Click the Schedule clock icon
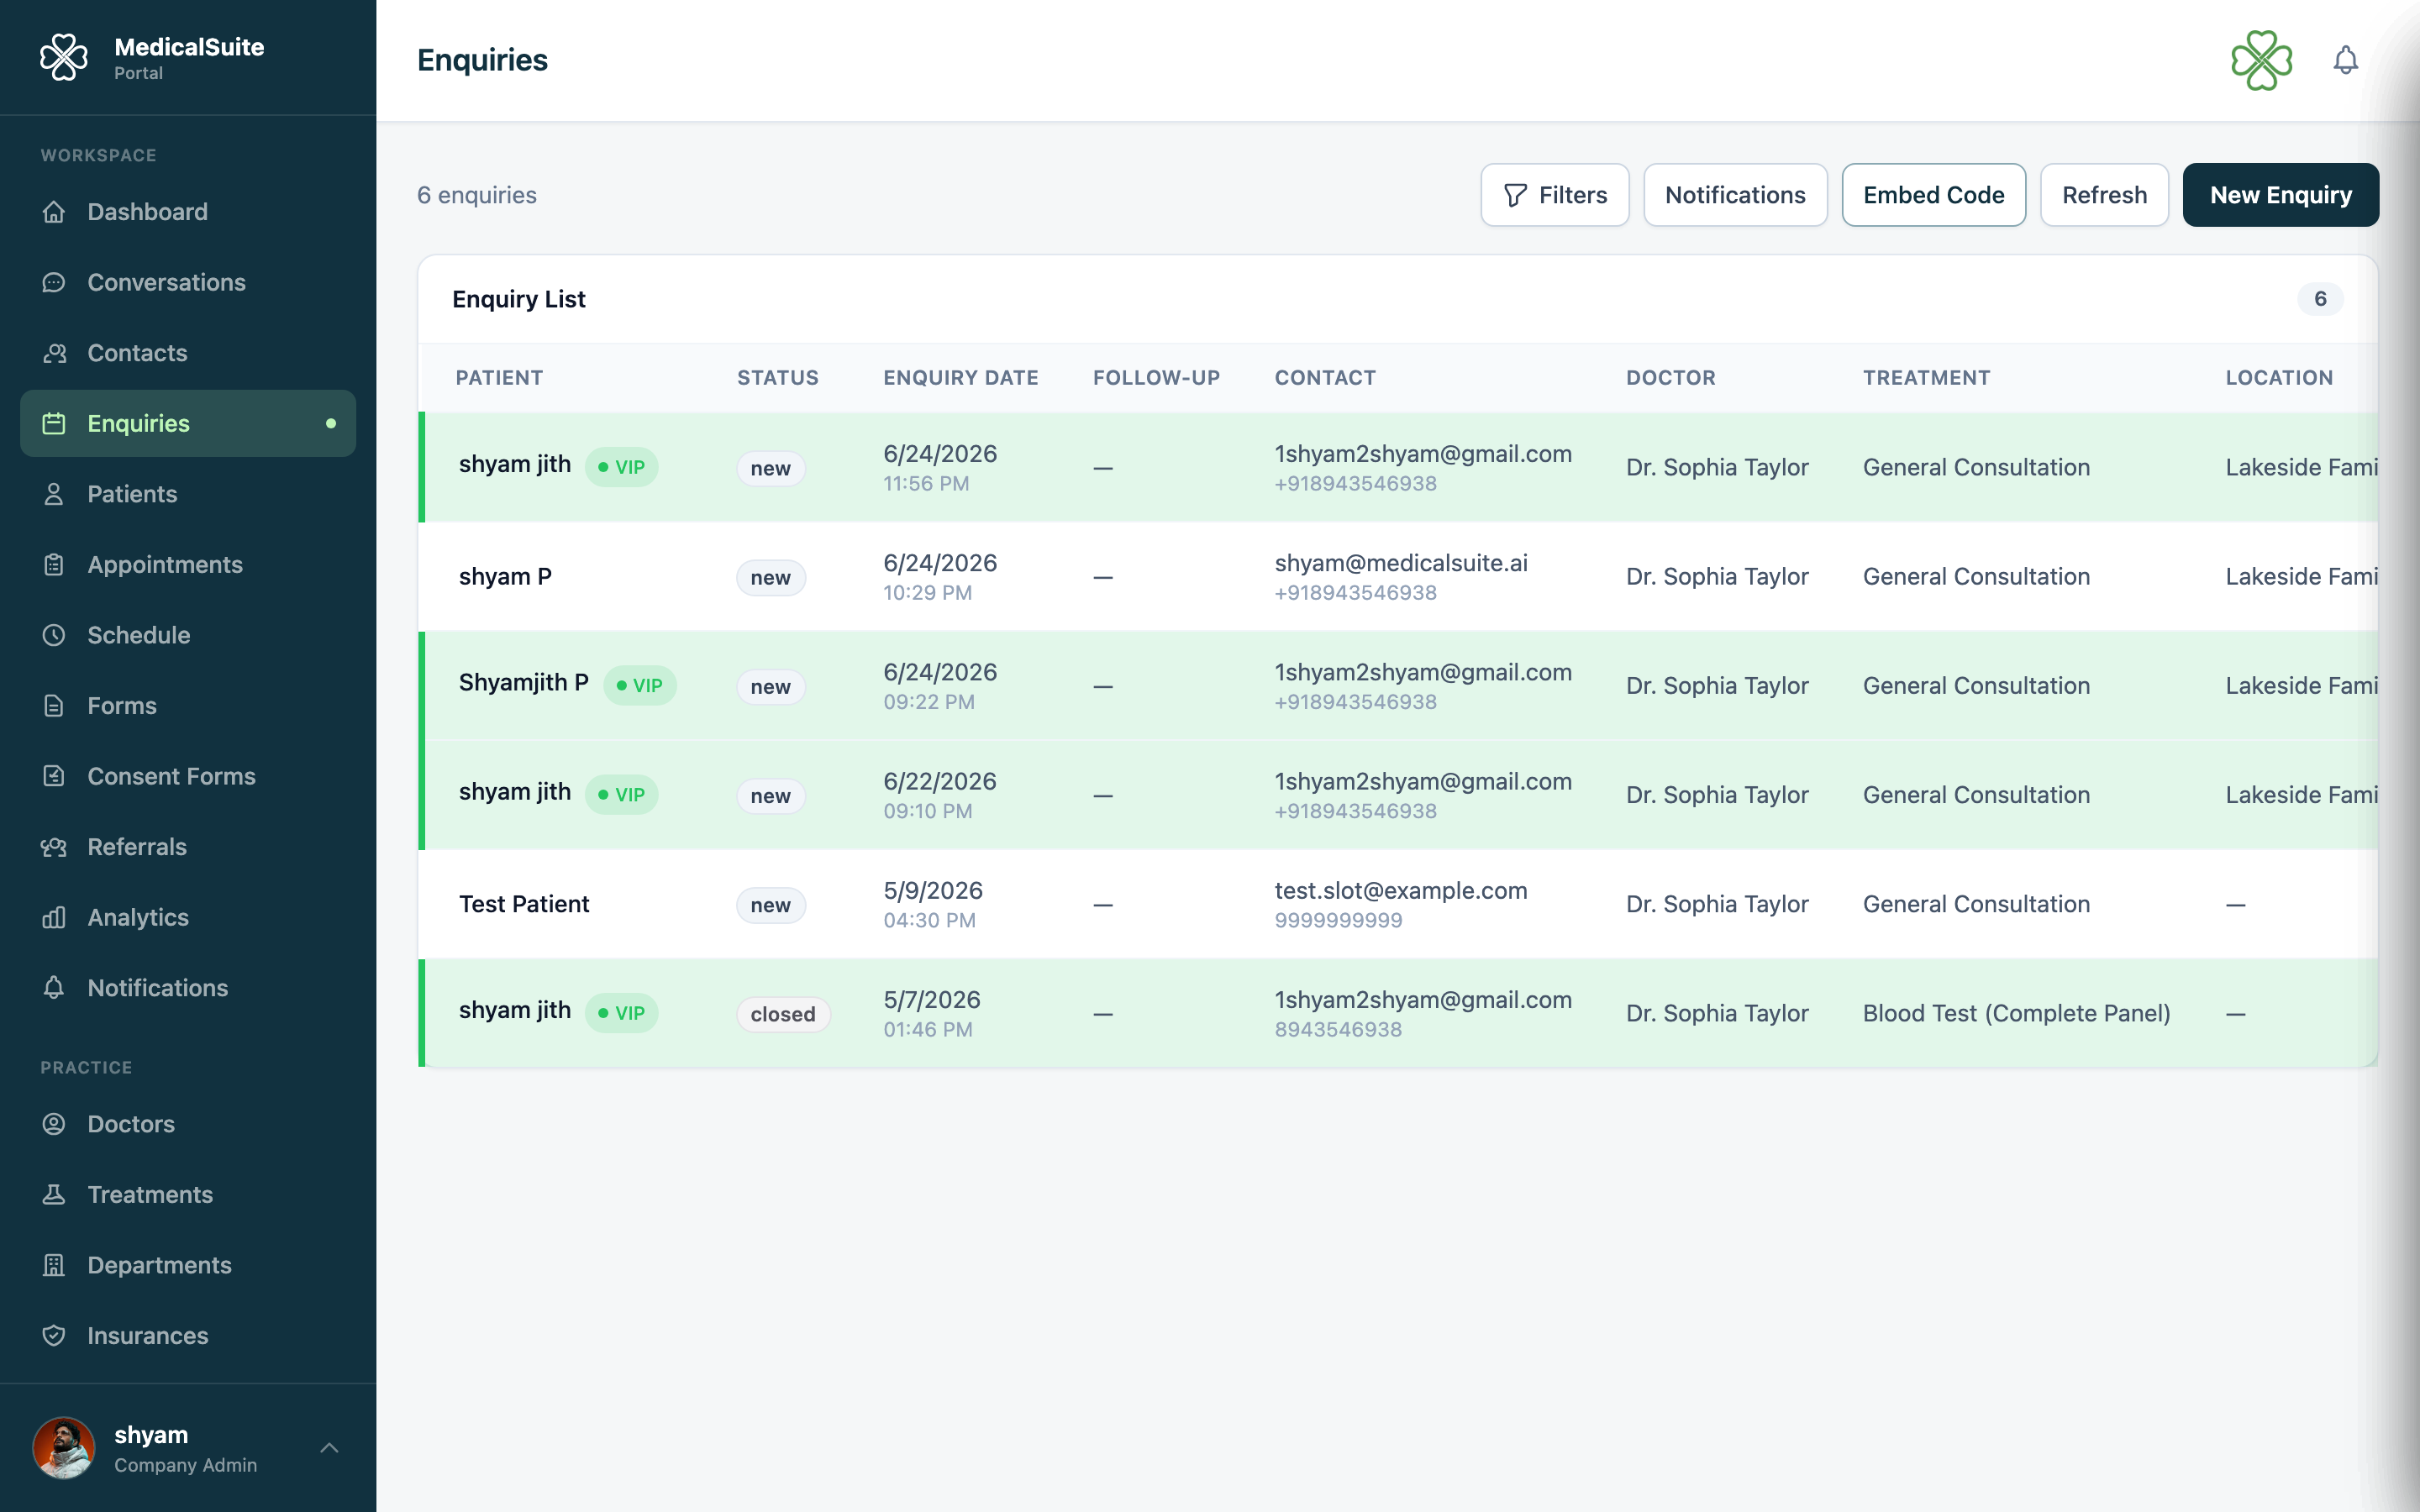2420x1512 pixels. click(54, 635)
